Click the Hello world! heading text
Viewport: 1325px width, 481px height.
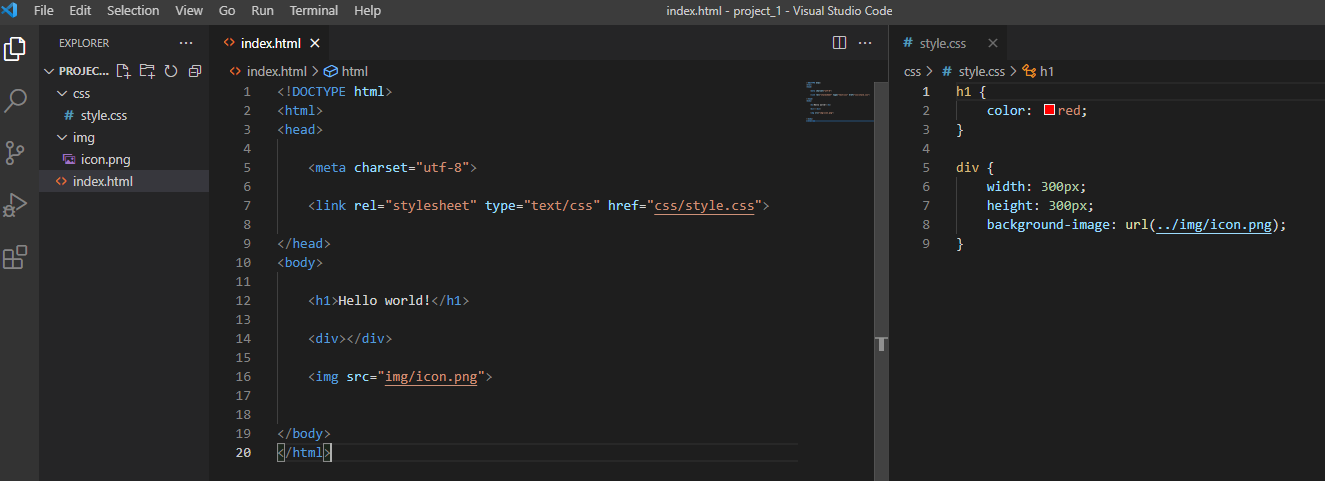click(385, 300)
